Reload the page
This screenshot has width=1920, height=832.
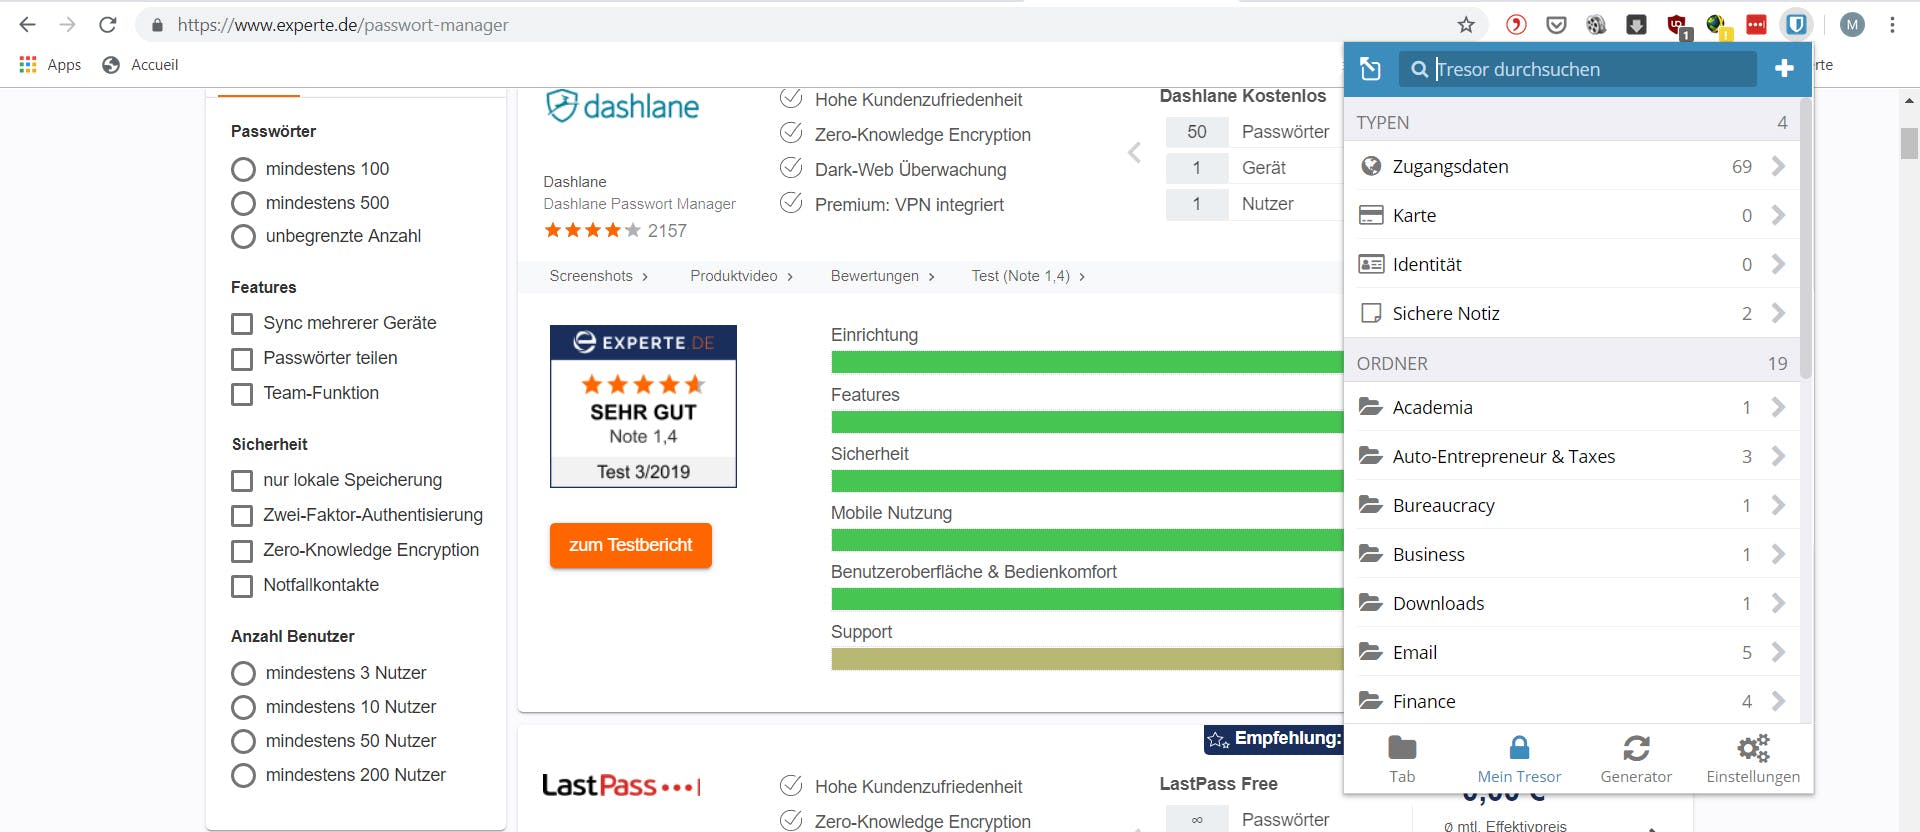point(108,25)
